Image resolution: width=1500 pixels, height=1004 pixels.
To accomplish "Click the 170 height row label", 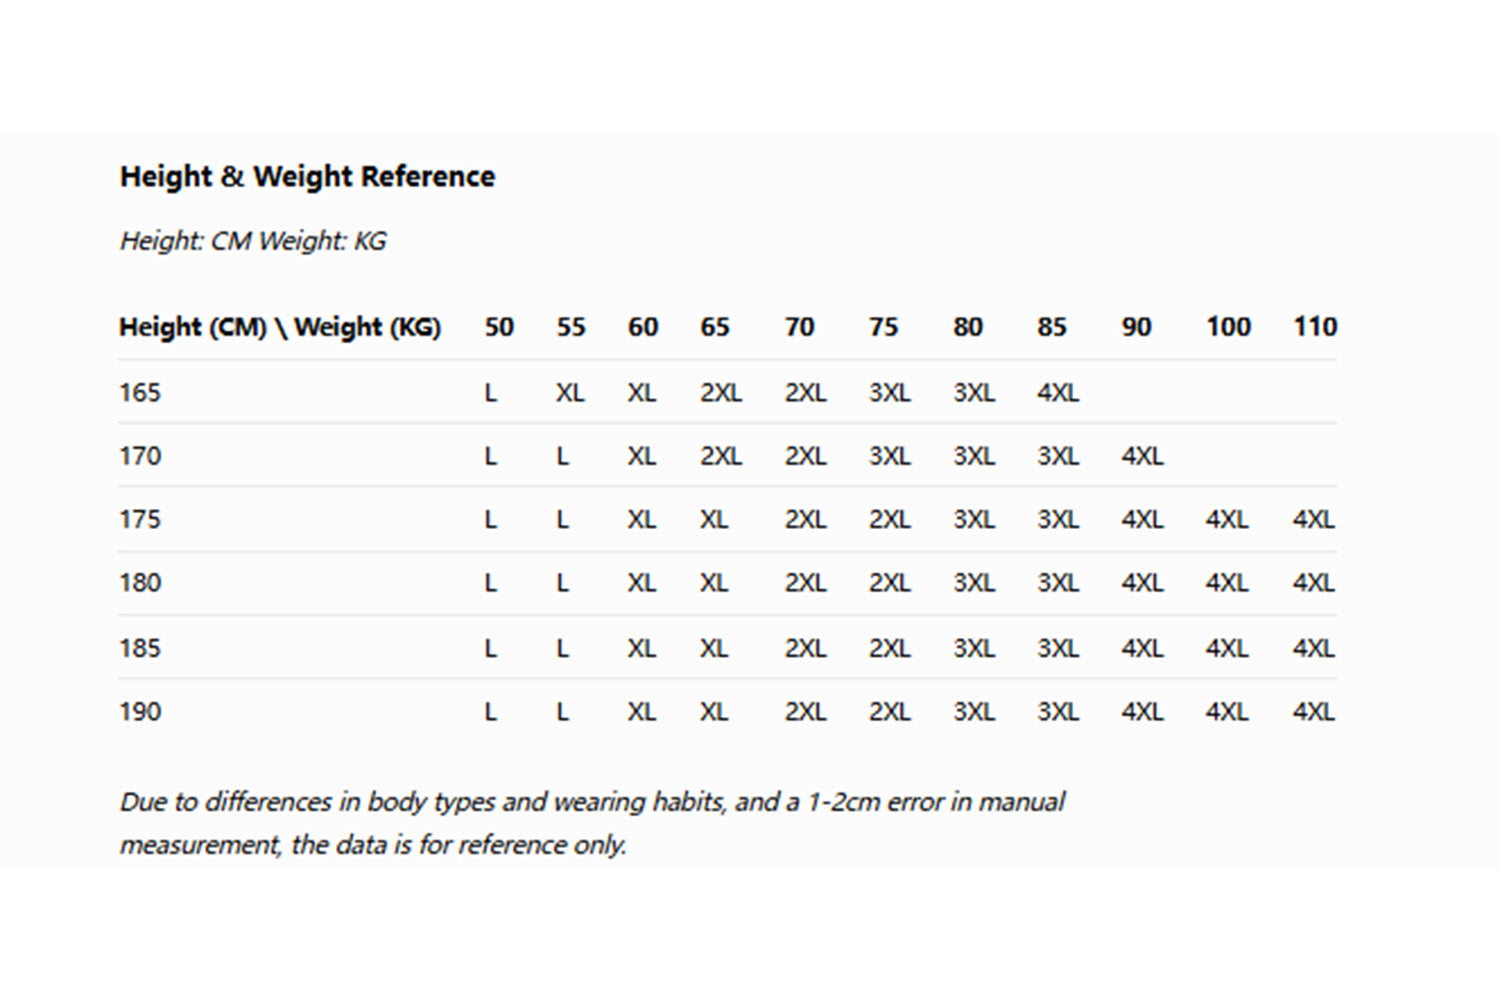I will click(140, 457).
